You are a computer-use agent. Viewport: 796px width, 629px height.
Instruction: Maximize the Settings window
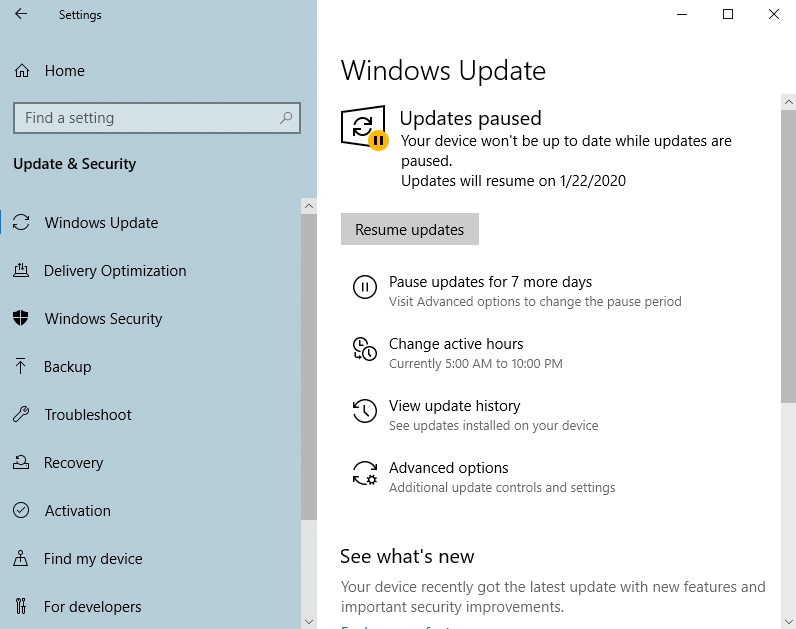pos(728,14)
